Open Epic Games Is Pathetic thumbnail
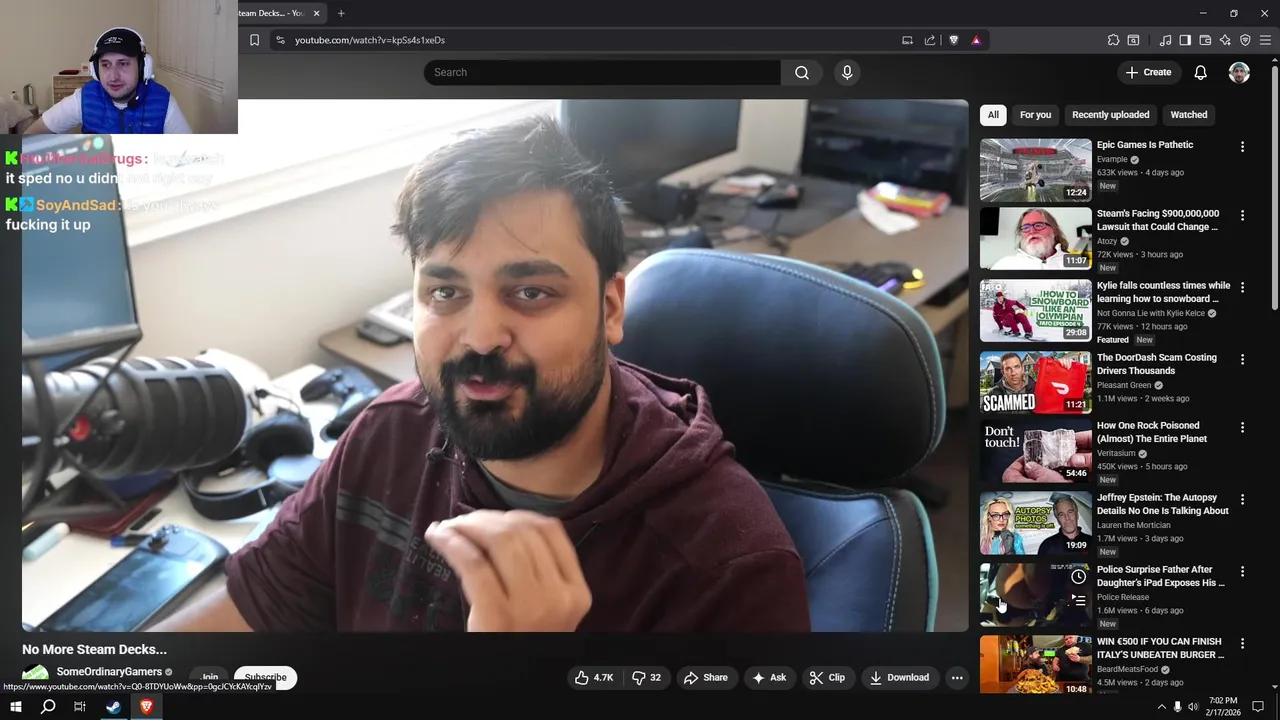 click(1035, 170)
